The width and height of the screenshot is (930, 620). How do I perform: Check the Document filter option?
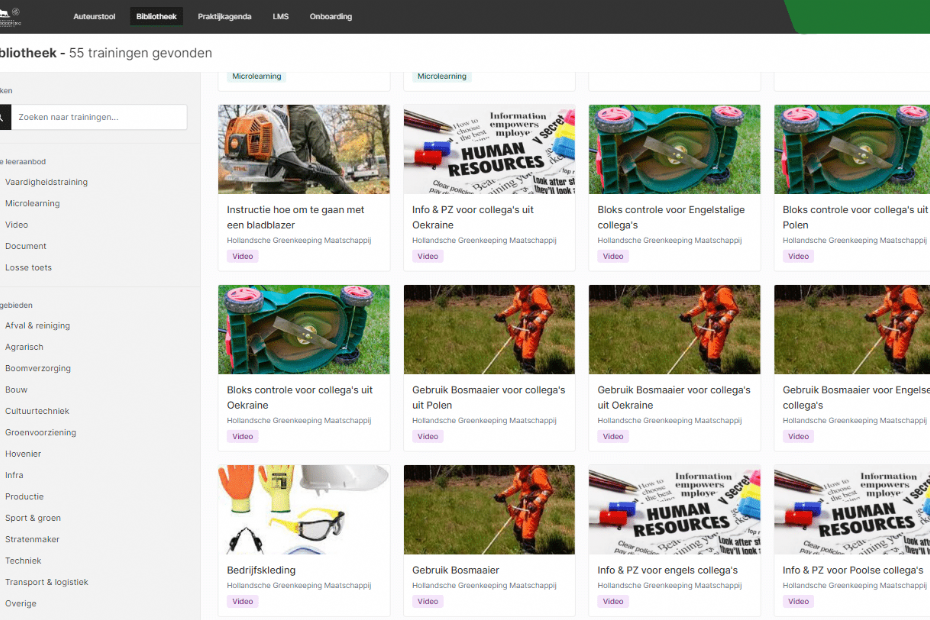coord(26,246)
